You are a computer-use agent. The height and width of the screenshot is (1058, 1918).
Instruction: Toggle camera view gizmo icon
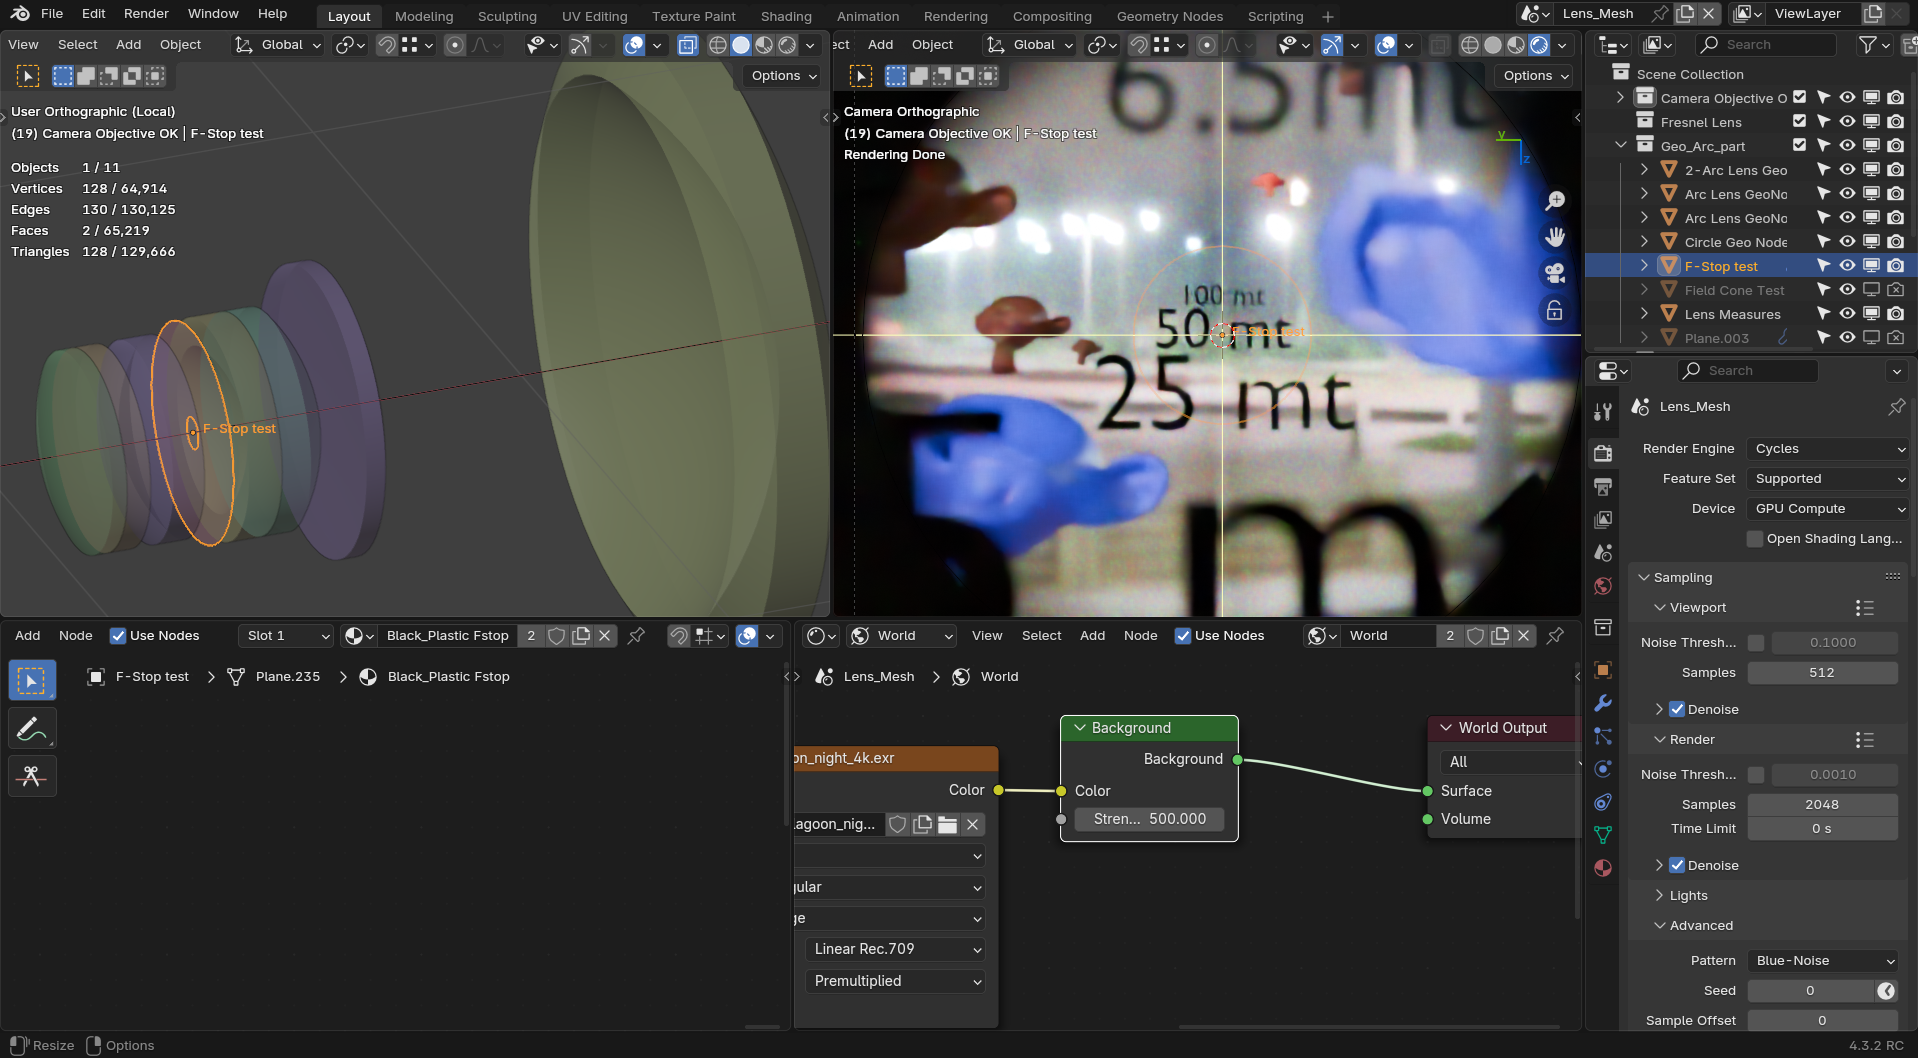[x=1555, y=273]
